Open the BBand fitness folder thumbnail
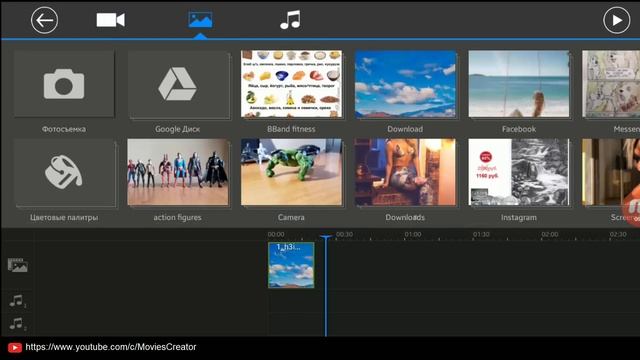Viewport: 640px width, 360px height. pos(291,84)
